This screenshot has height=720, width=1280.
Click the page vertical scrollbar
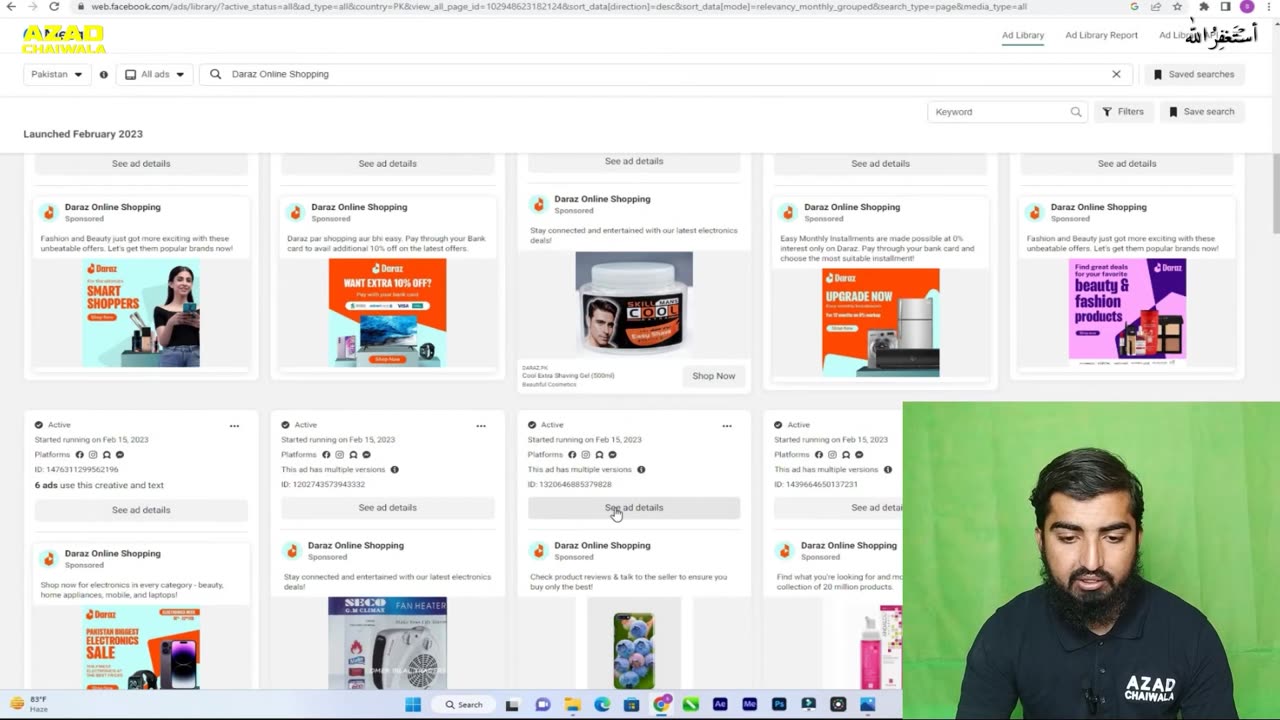coord(1275,195)
